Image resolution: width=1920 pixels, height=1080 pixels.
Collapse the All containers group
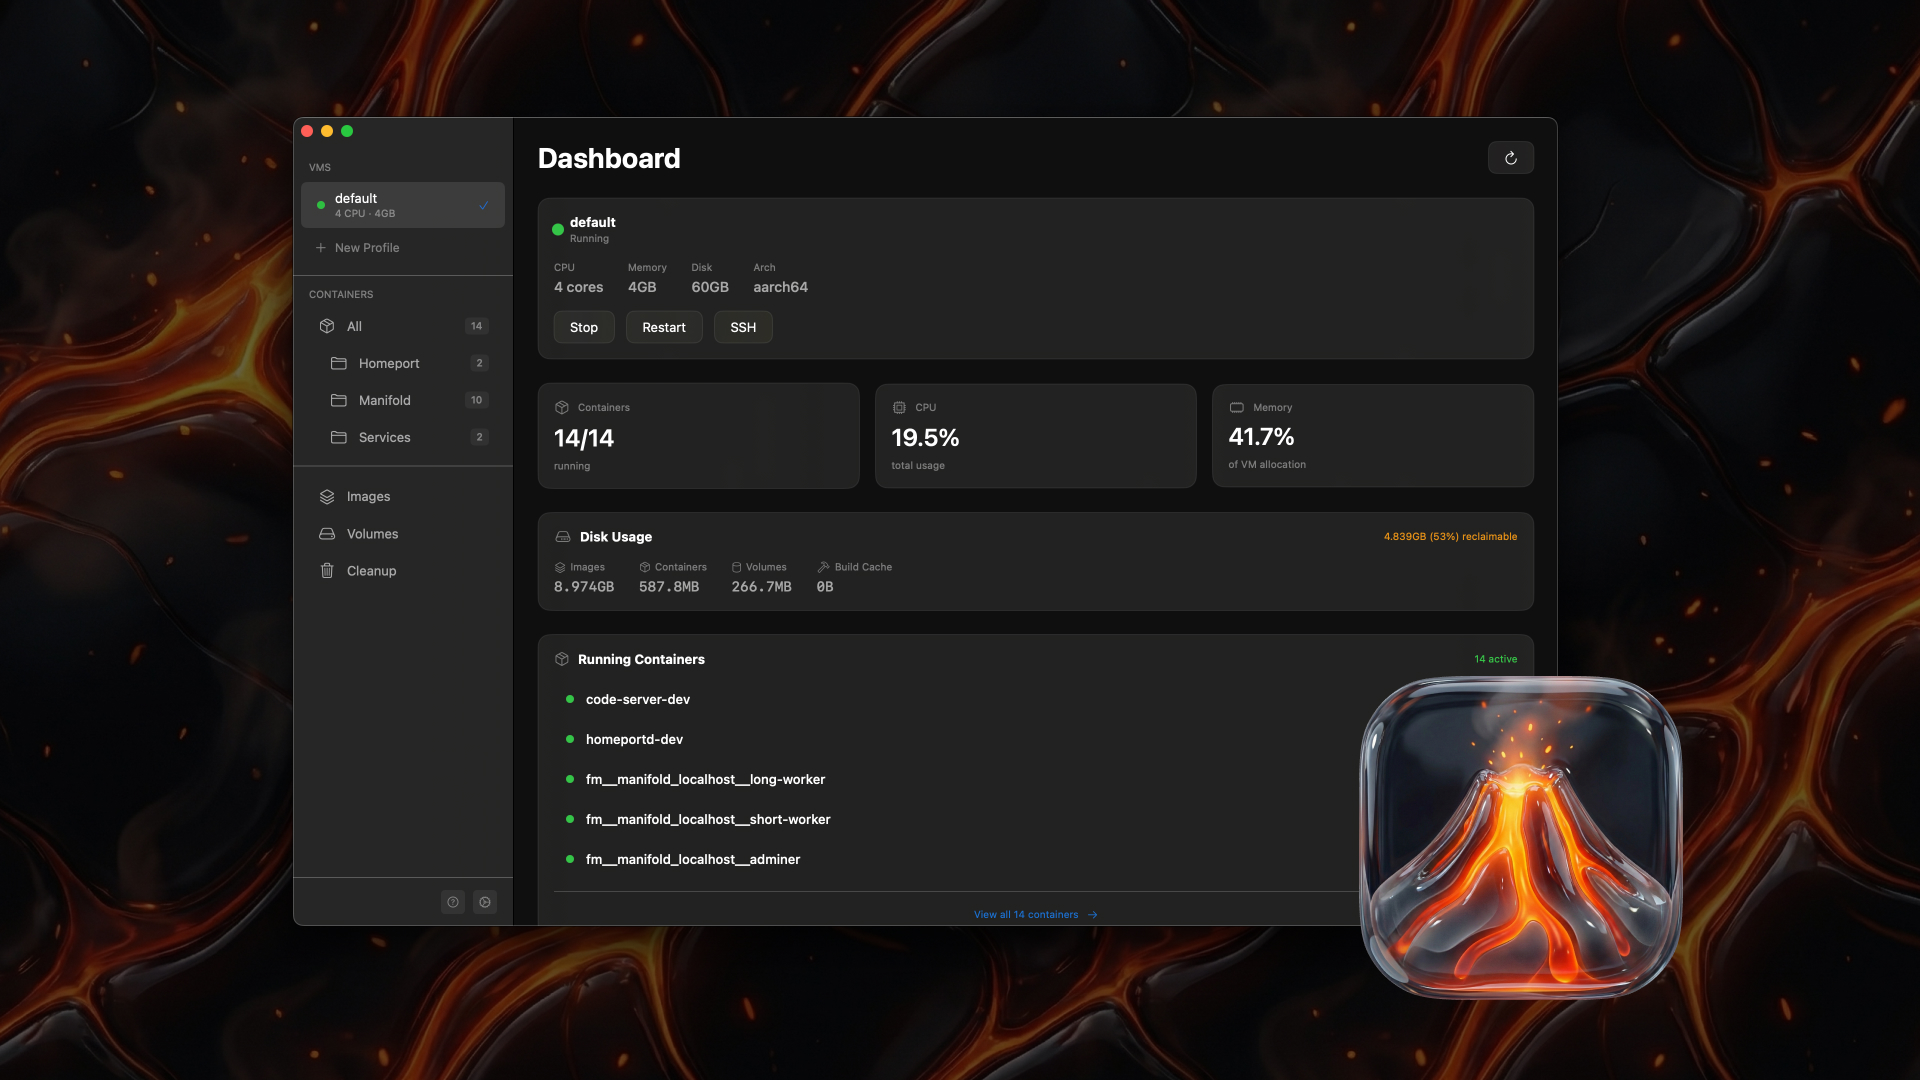click(x=354, y=326)
